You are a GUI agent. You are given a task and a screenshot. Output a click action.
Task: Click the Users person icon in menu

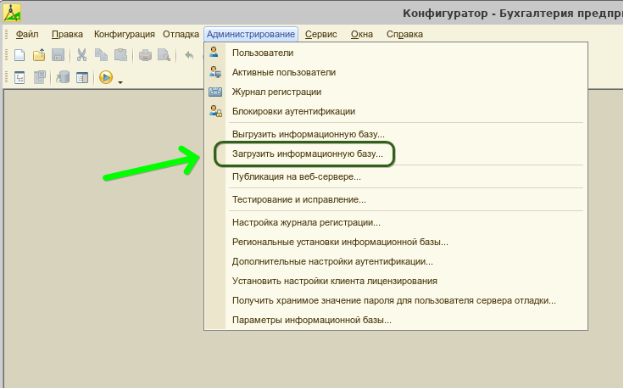coord(214,52)
